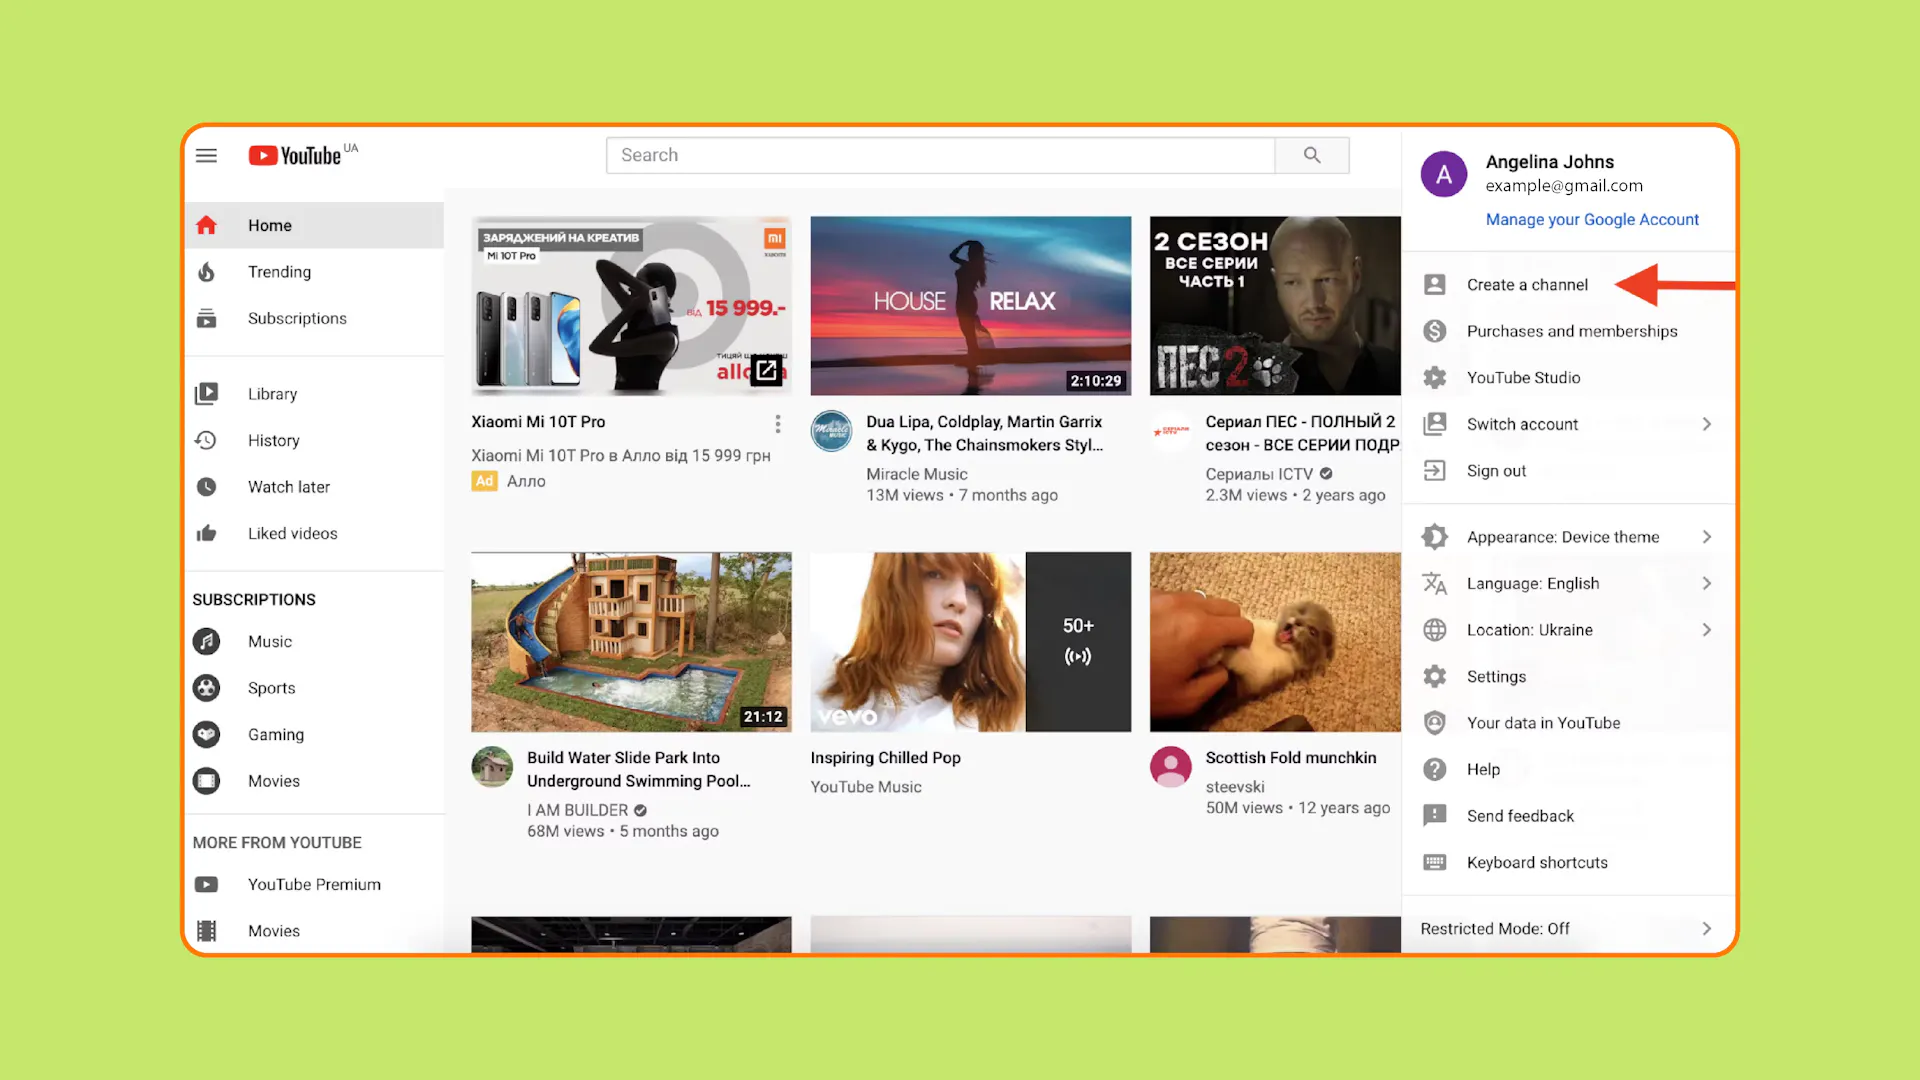Click the Miracle Music channel avatar
This screenshot has height=1080, width=1920.
click(831, 432)
